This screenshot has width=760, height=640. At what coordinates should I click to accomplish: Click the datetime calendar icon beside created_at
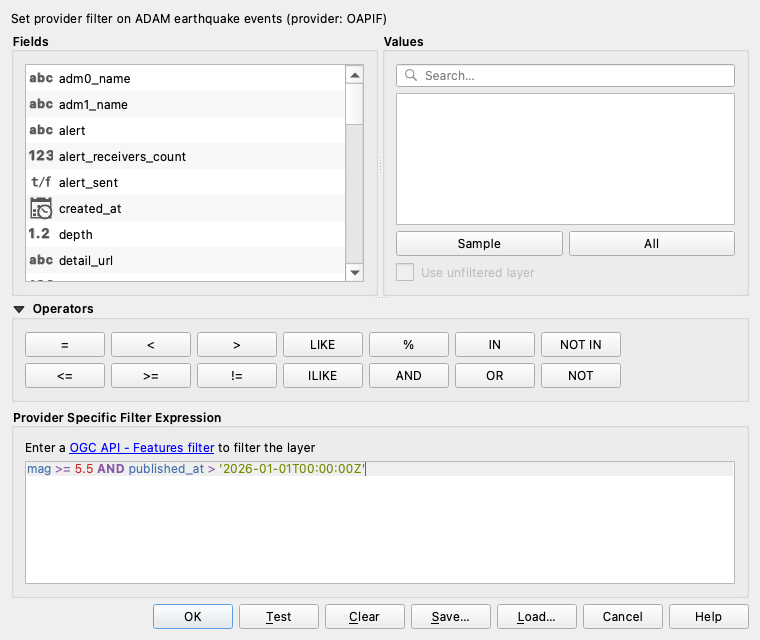[x=41, y=208]
